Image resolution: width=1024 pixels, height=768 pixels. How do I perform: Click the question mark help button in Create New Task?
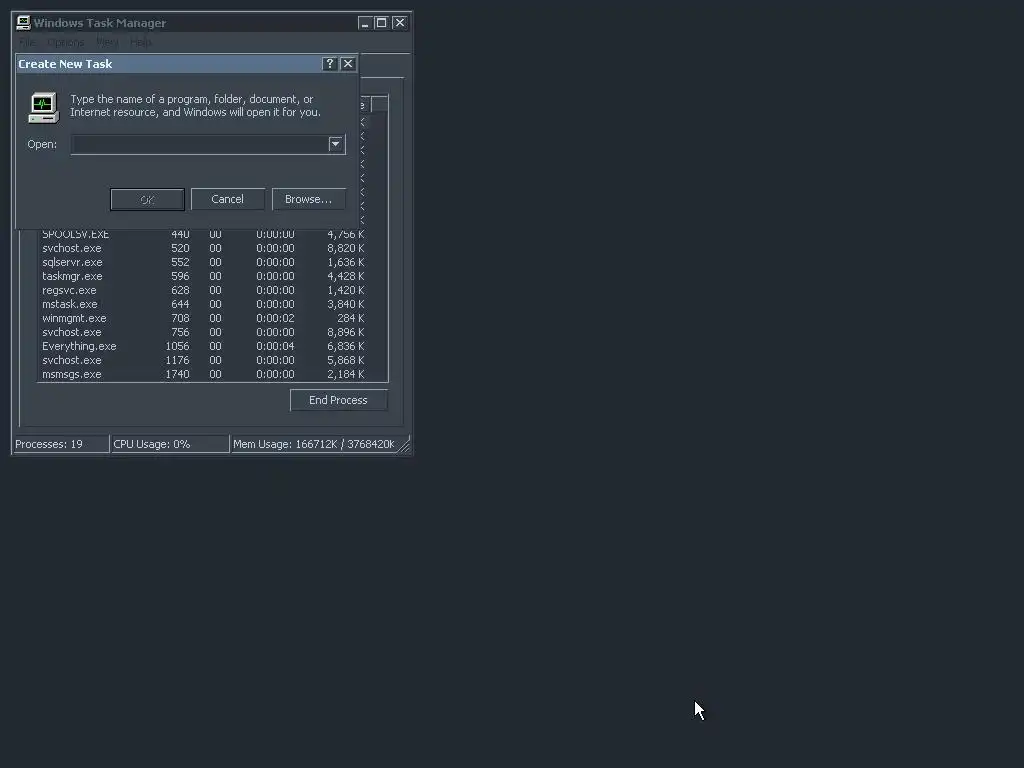330,63
